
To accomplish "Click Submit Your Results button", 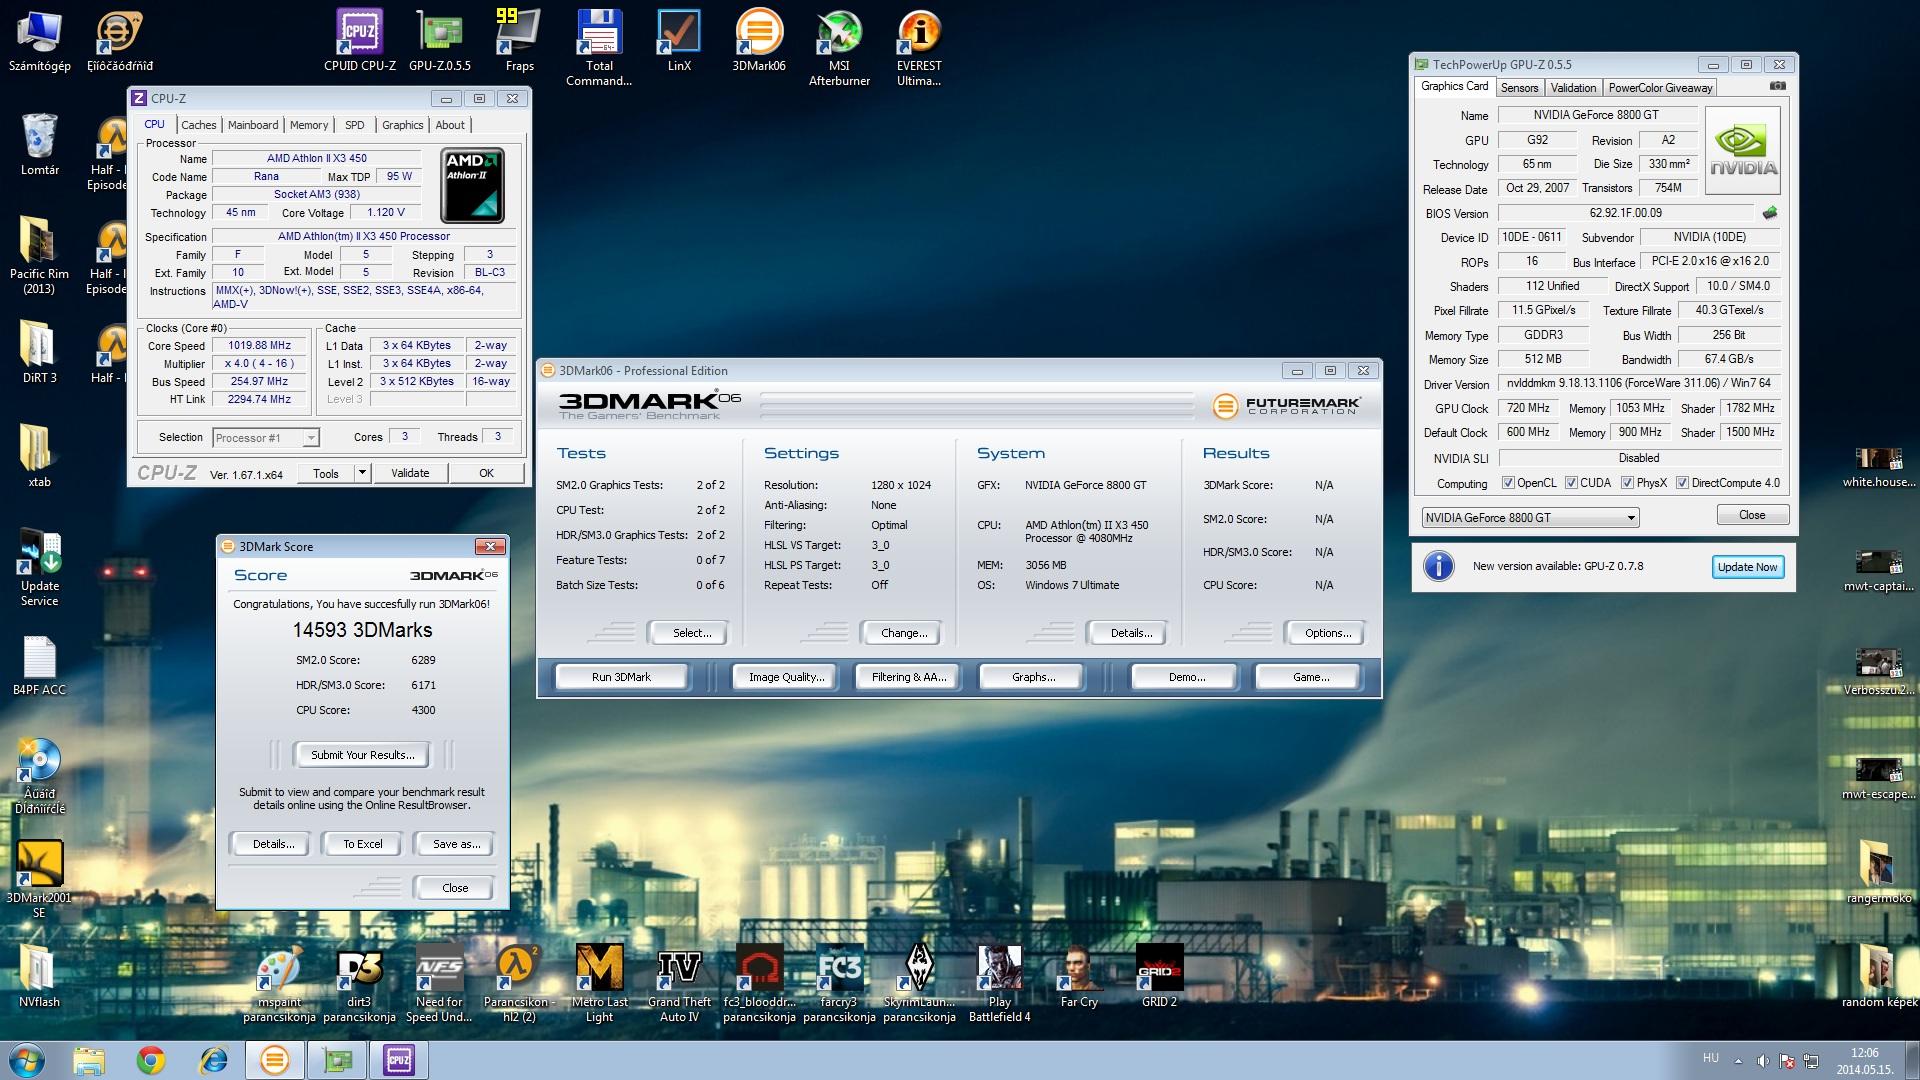I will point(362,755).
